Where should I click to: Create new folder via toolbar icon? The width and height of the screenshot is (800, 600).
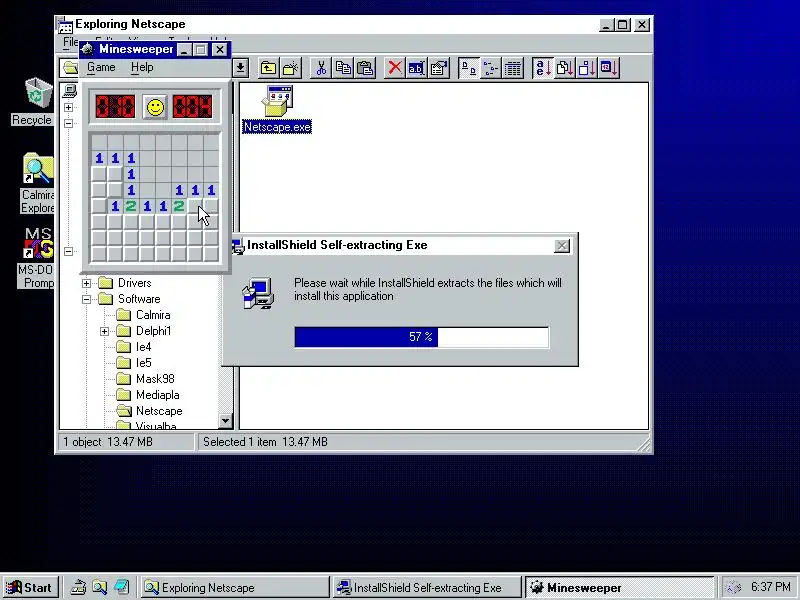pos(291,68)
